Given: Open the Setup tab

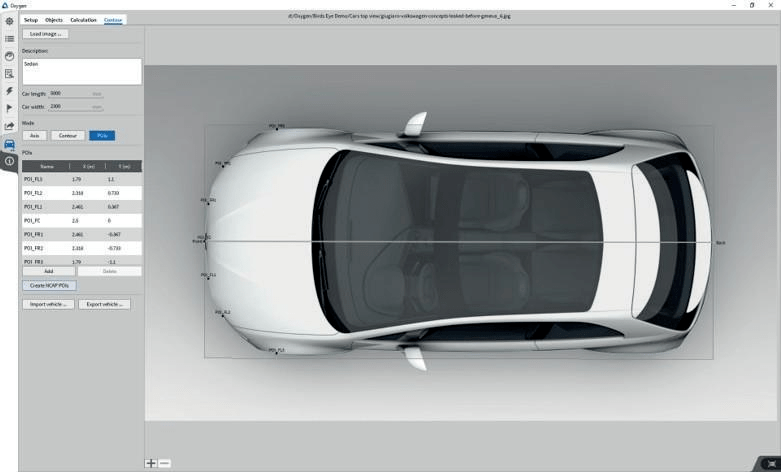Looking at the screenshot, I should click(30, 20).
